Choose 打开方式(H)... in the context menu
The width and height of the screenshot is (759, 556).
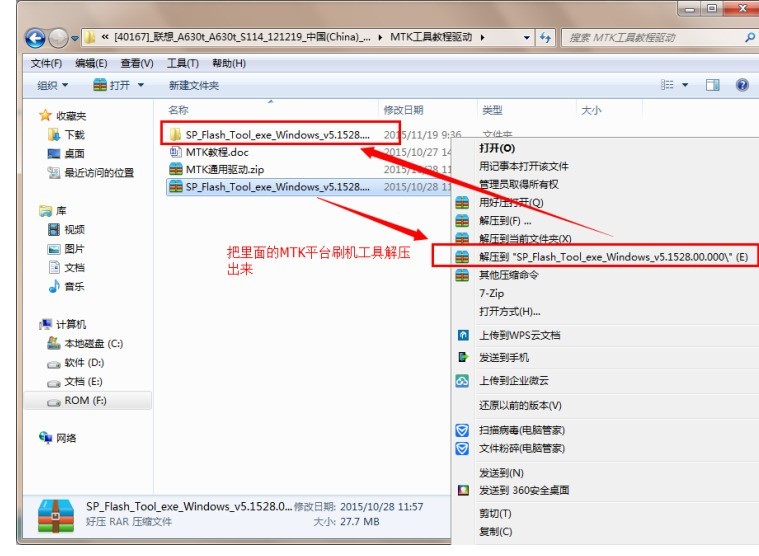509,311
